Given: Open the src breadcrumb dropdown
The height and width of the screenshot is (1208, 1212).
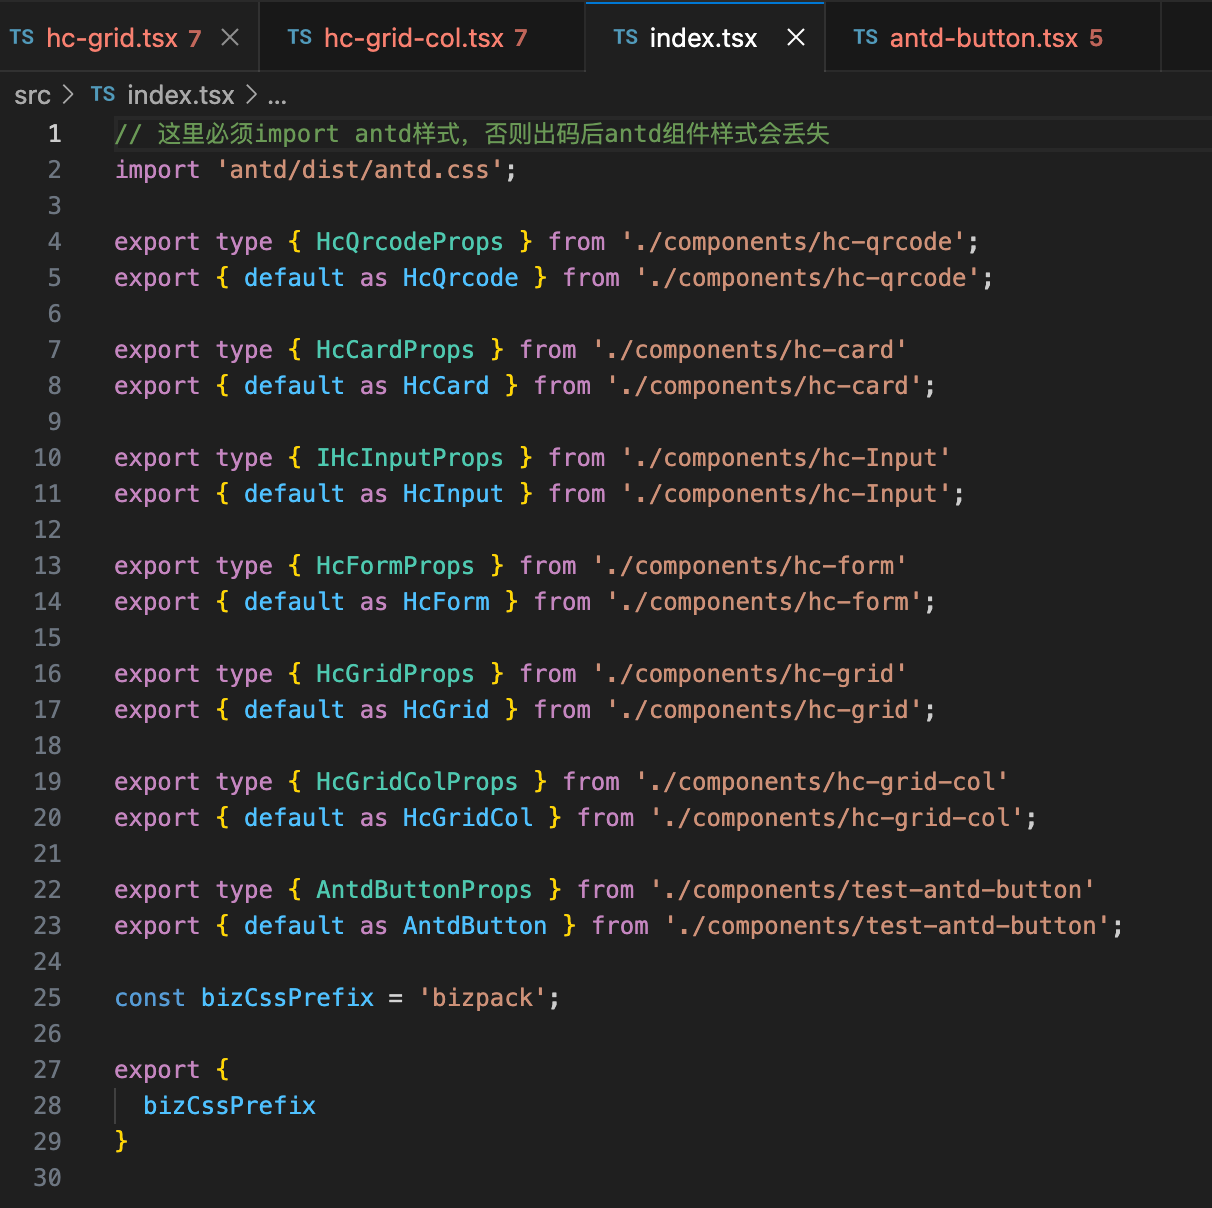Looking at the screenshot, I should pyautogui.click(x=32, y=95).
